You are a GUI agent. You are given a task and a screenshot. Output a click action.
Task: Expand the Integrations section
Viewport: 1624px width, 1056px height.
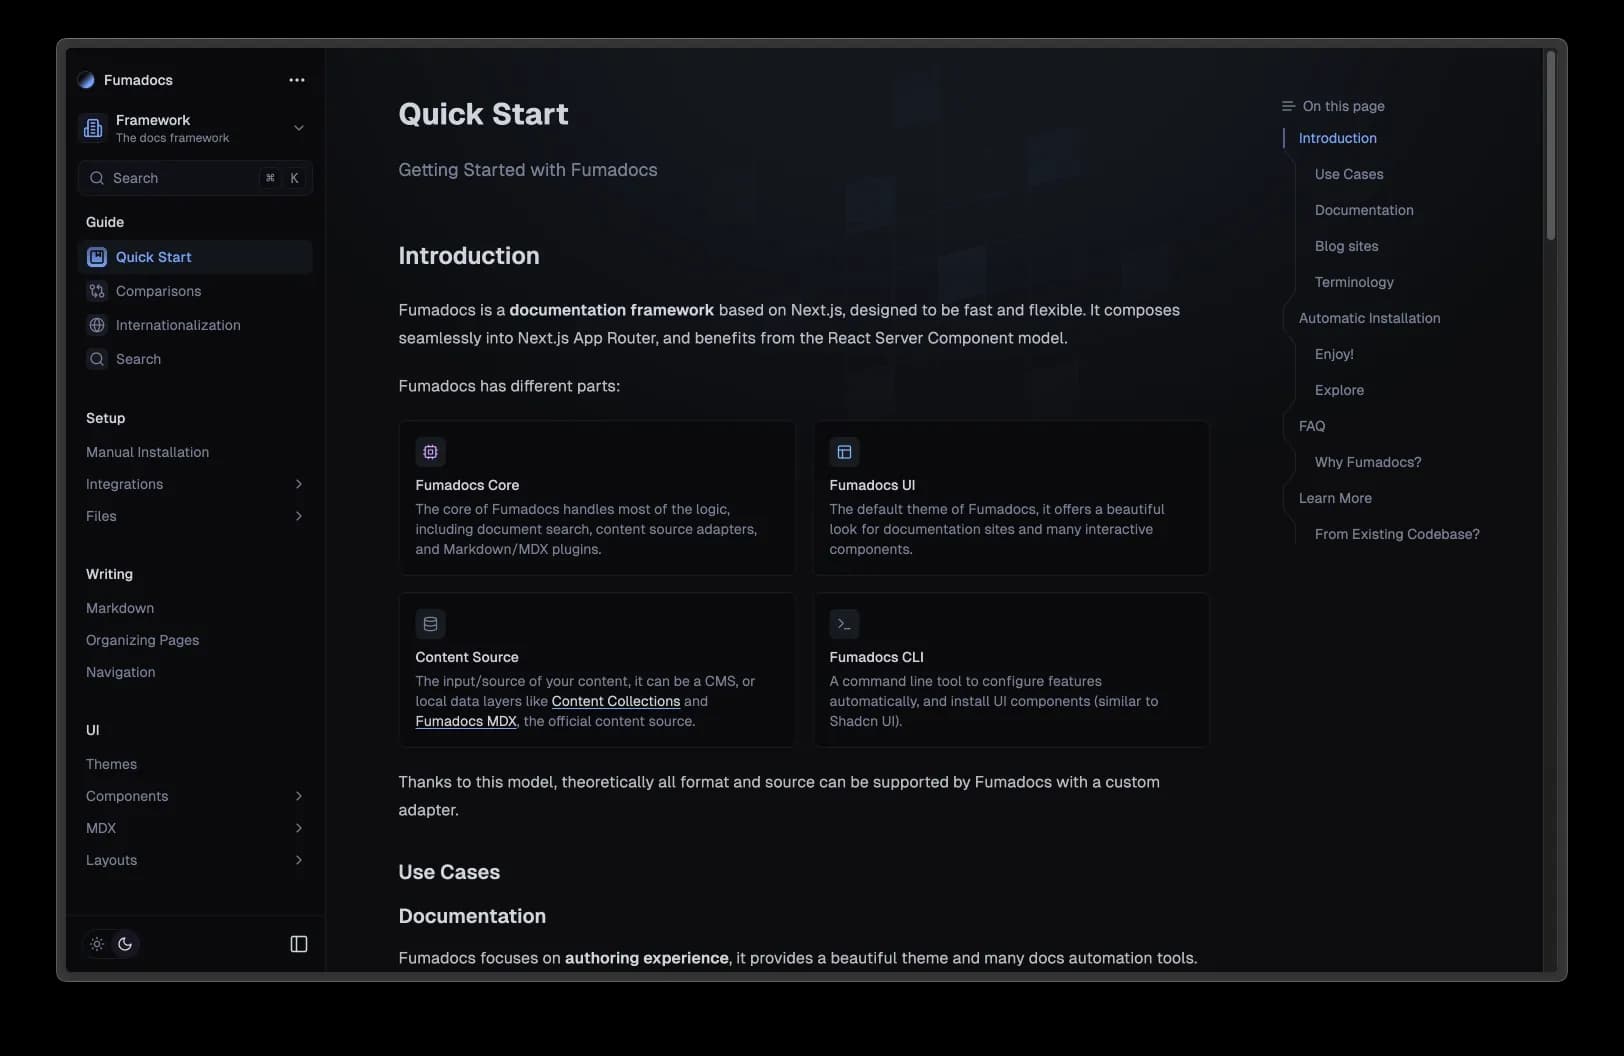(x=298, y=484)
